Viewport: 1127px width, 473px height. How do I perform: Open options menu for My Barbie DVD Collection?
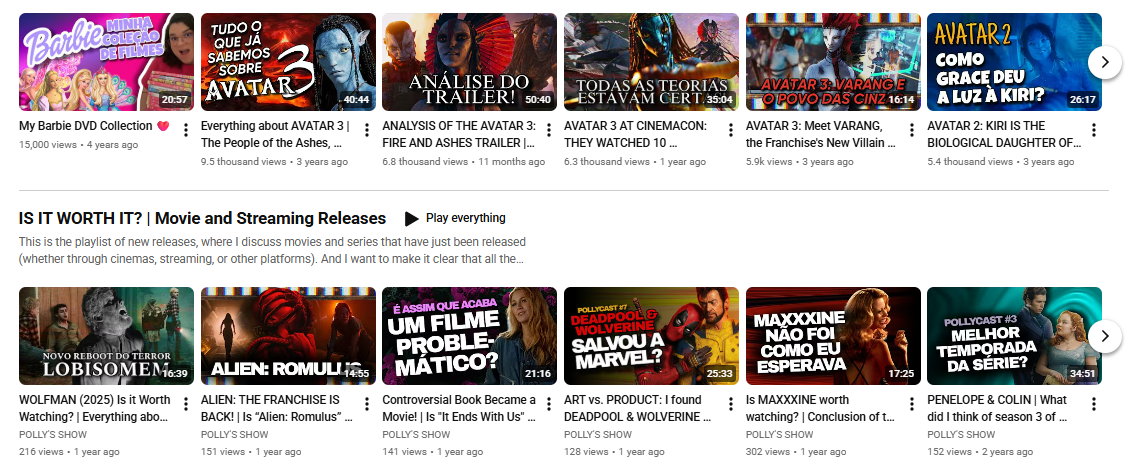click(185, 130)
